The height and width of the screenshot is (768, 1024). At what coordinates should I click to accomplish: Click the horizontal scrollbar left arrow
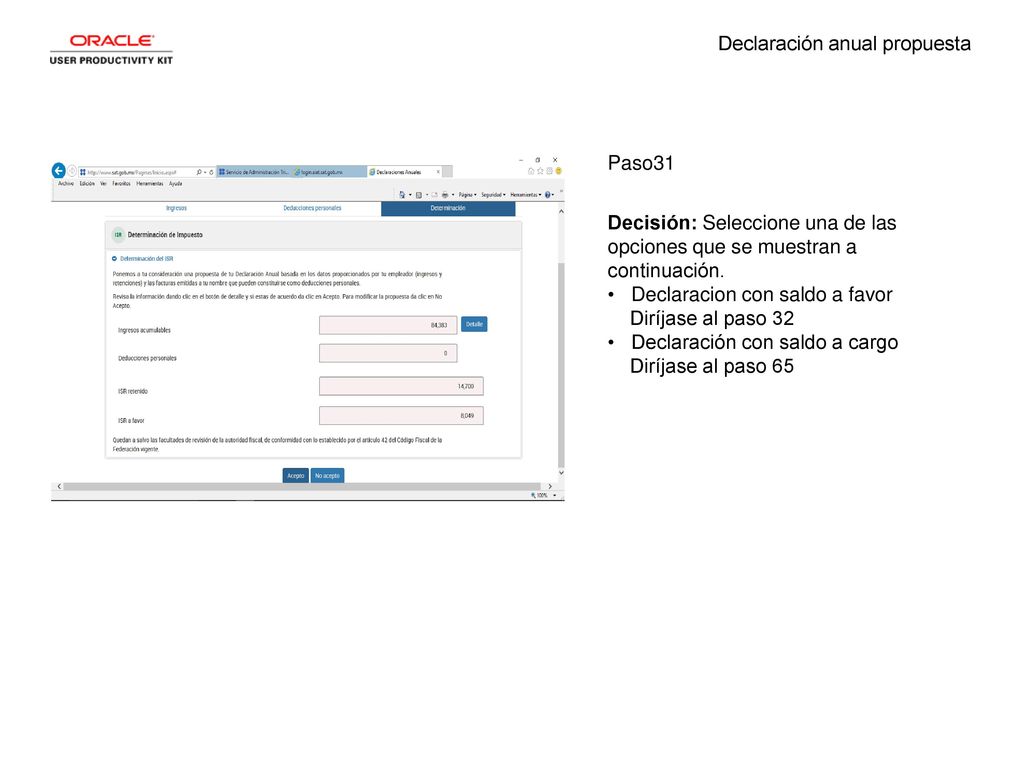coord(59,487)
